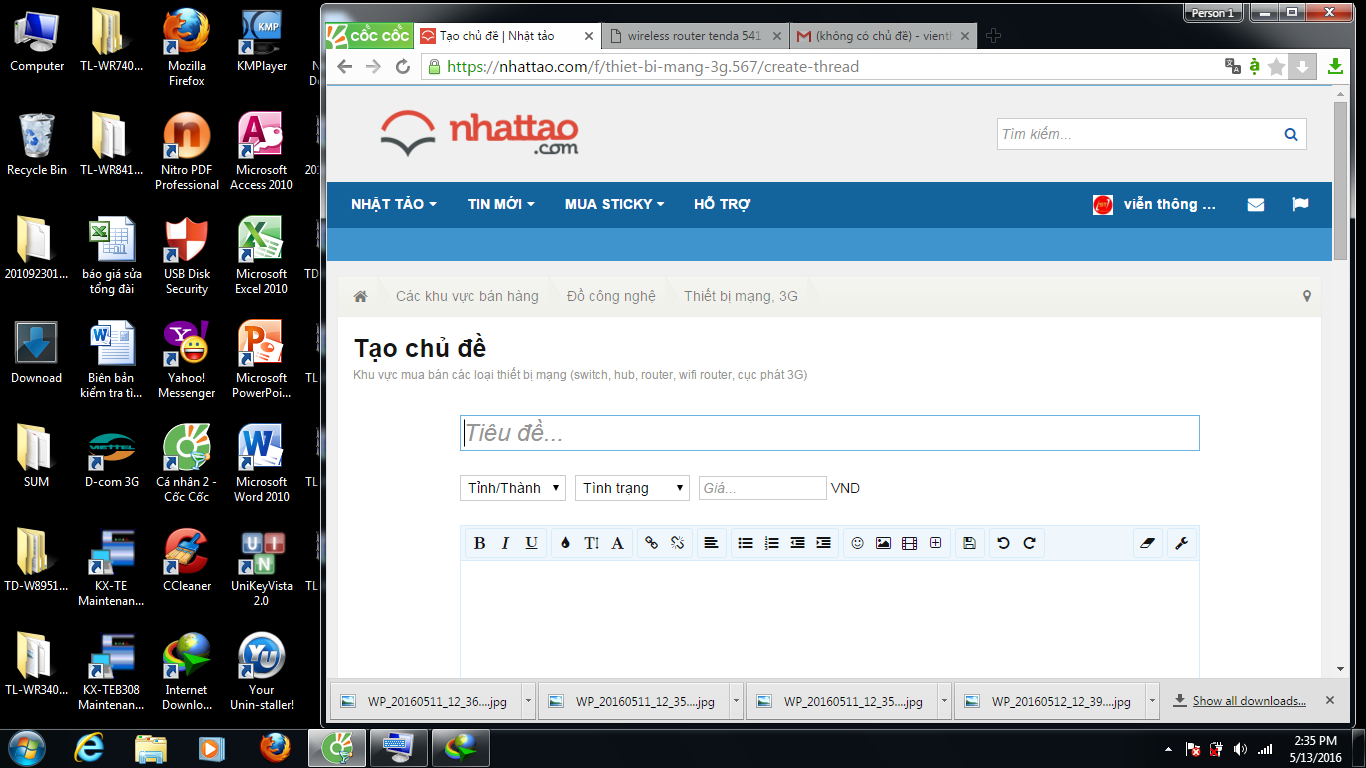Click the insert media film icon

pyautogui.click(x=909, y=543)
